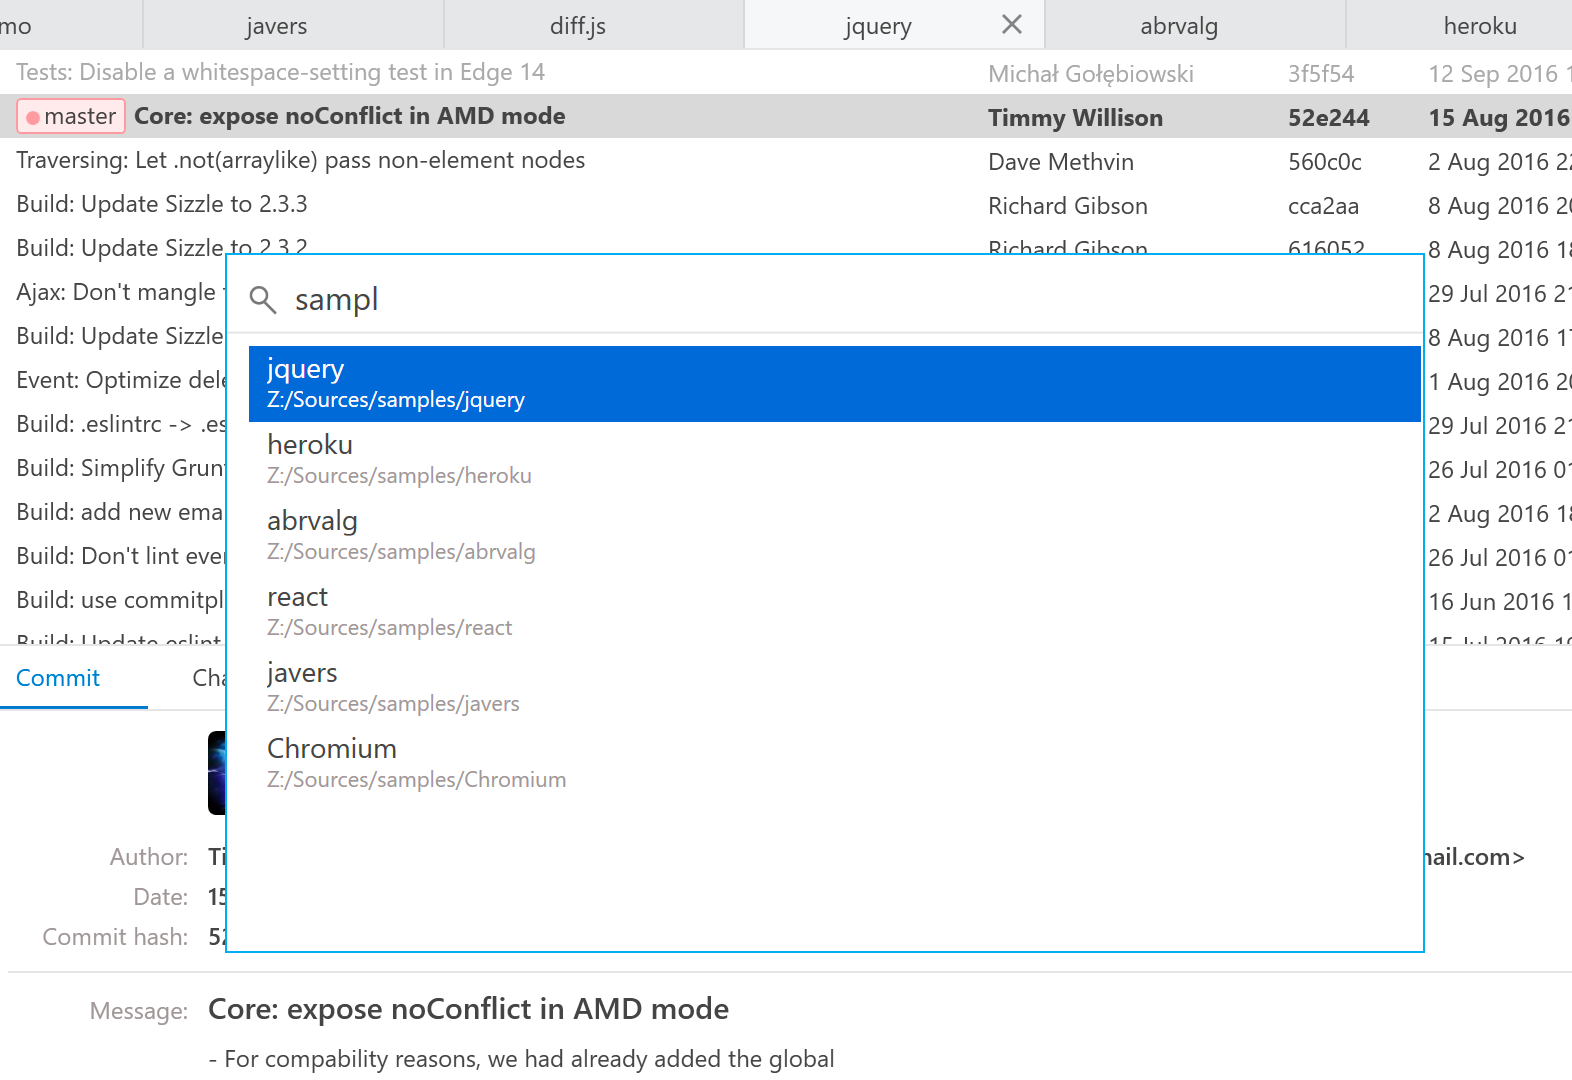Screen dimensions: 1572x1080
Task: Select commit 'Build: use commitpl...'
Action: (120, 600)
